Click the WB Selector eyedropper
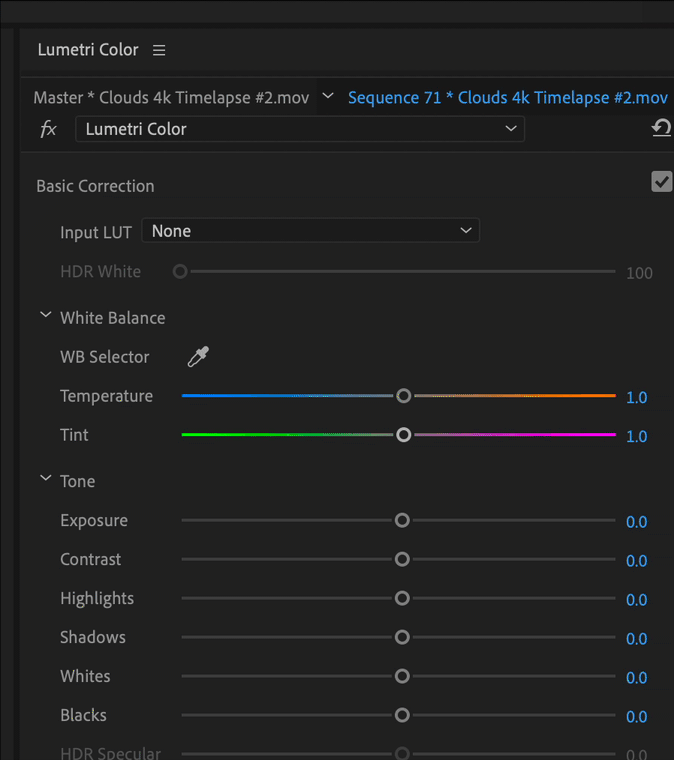The image size is (674, 760). coord(198,357)
